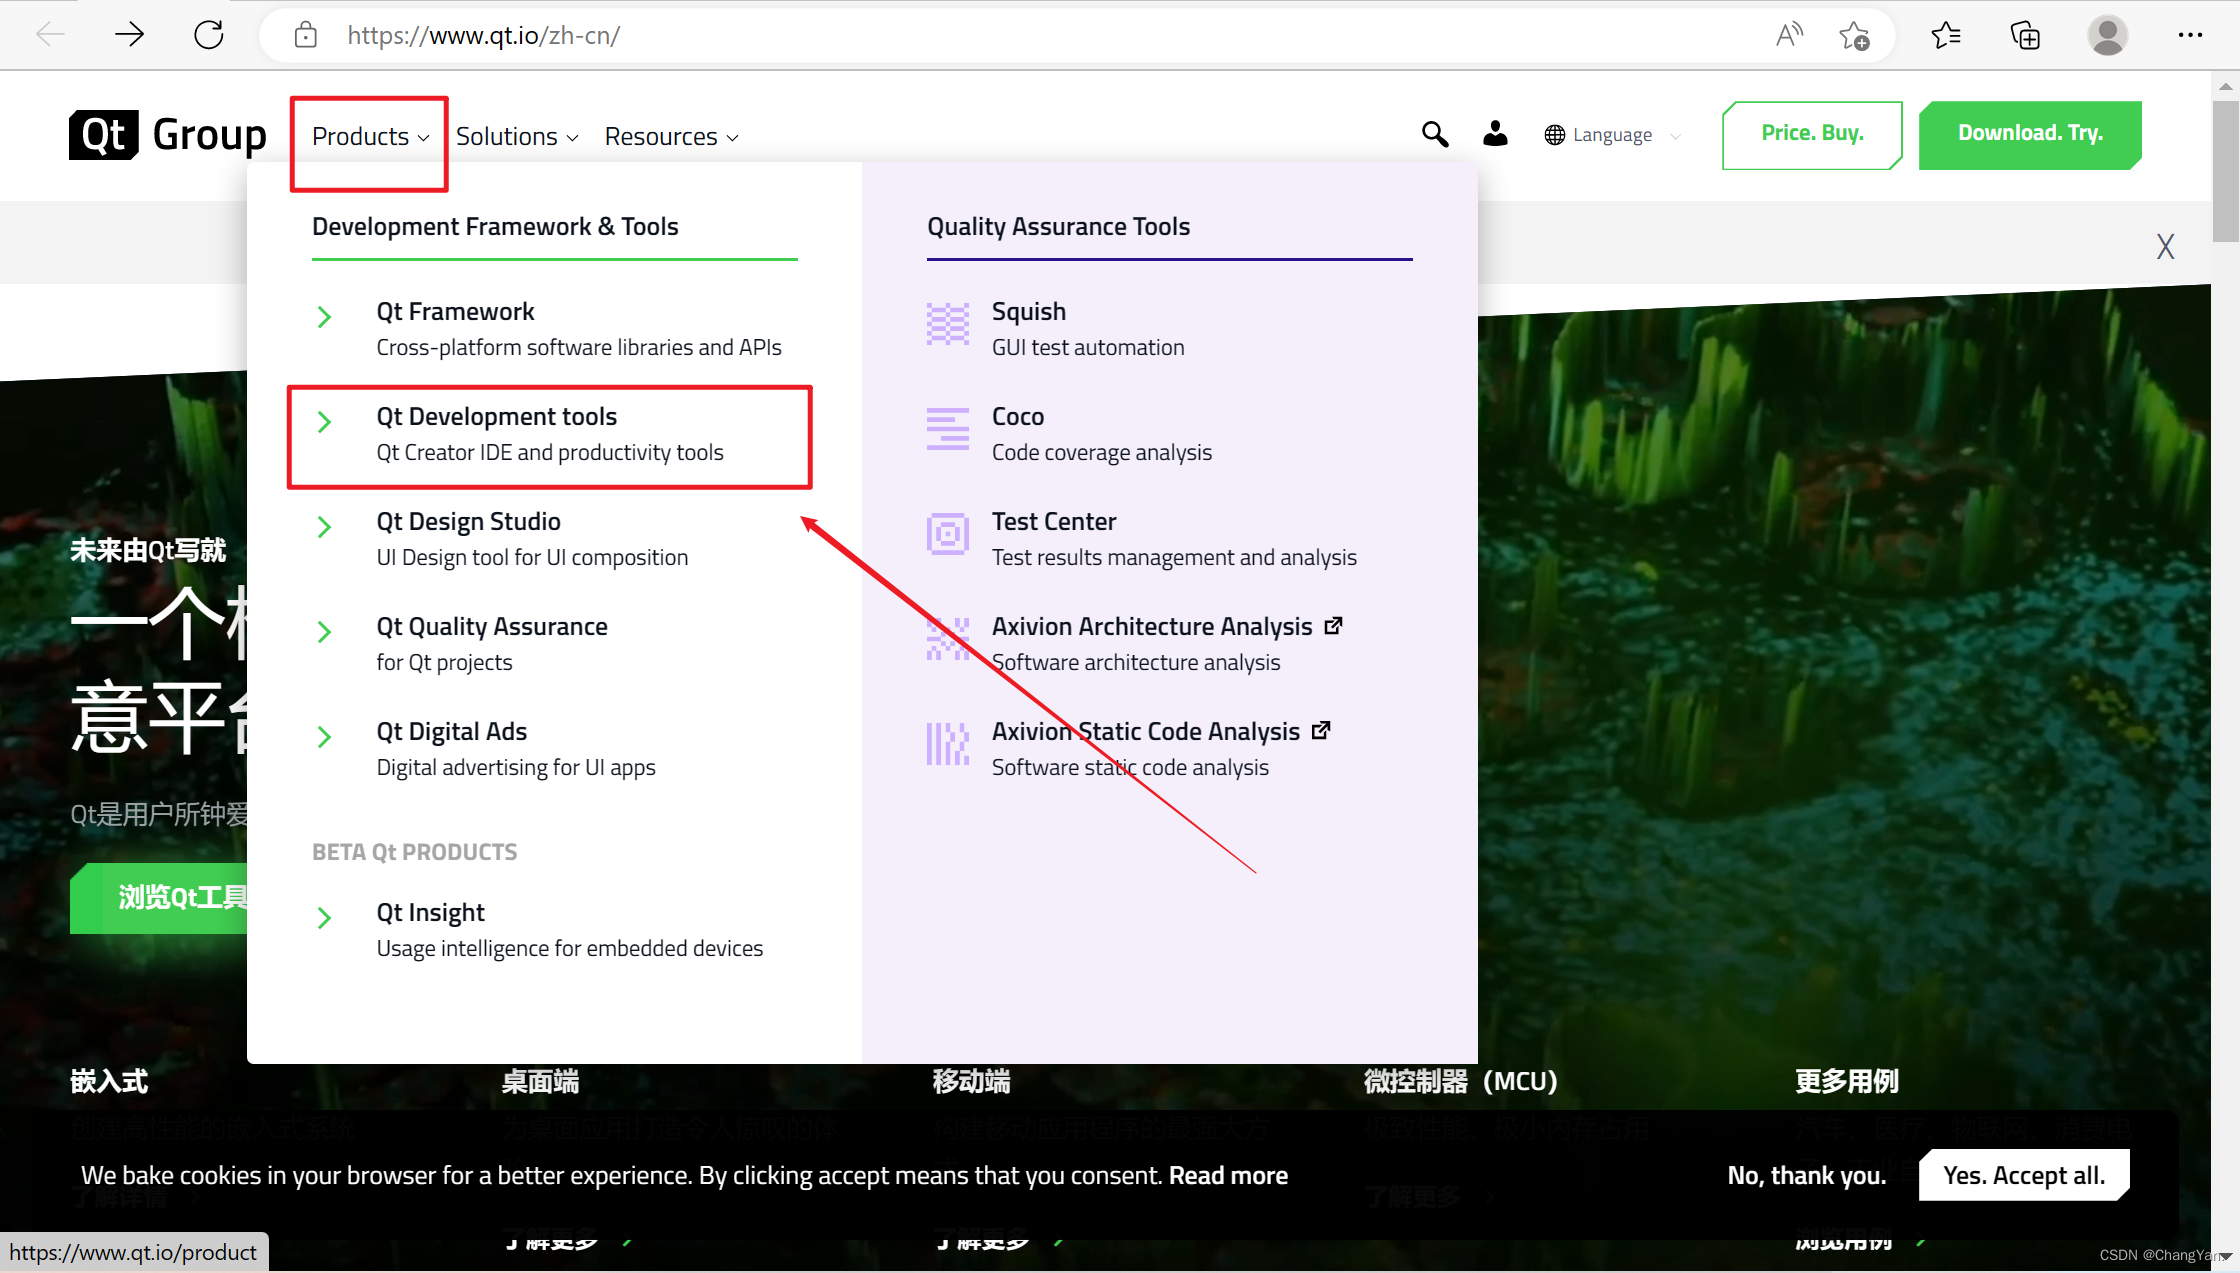2240x1273 pixels.
Task: Open the Resources dropdown menu
Action: coord(671,136)
